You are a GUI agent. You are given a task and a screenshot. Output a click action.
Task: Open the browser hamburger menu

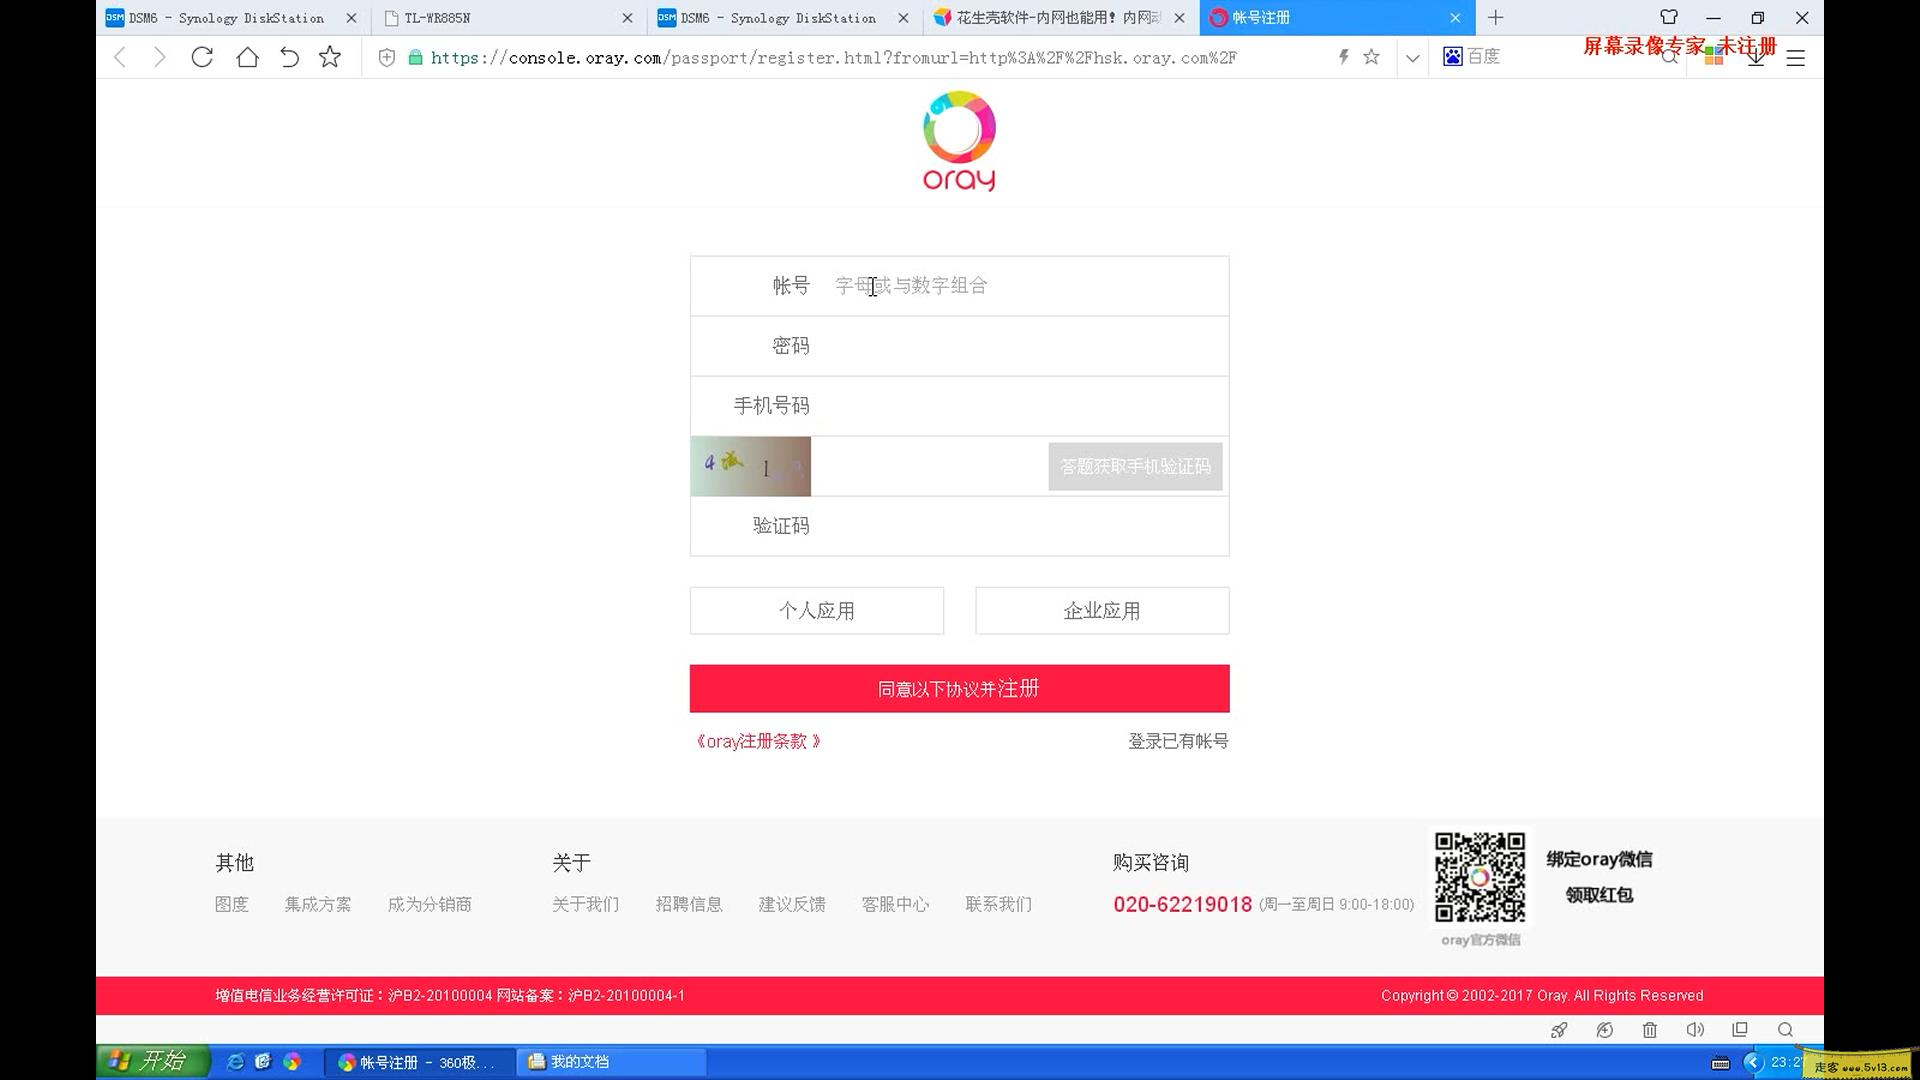pyautogui.click(x=1795, y=57)
